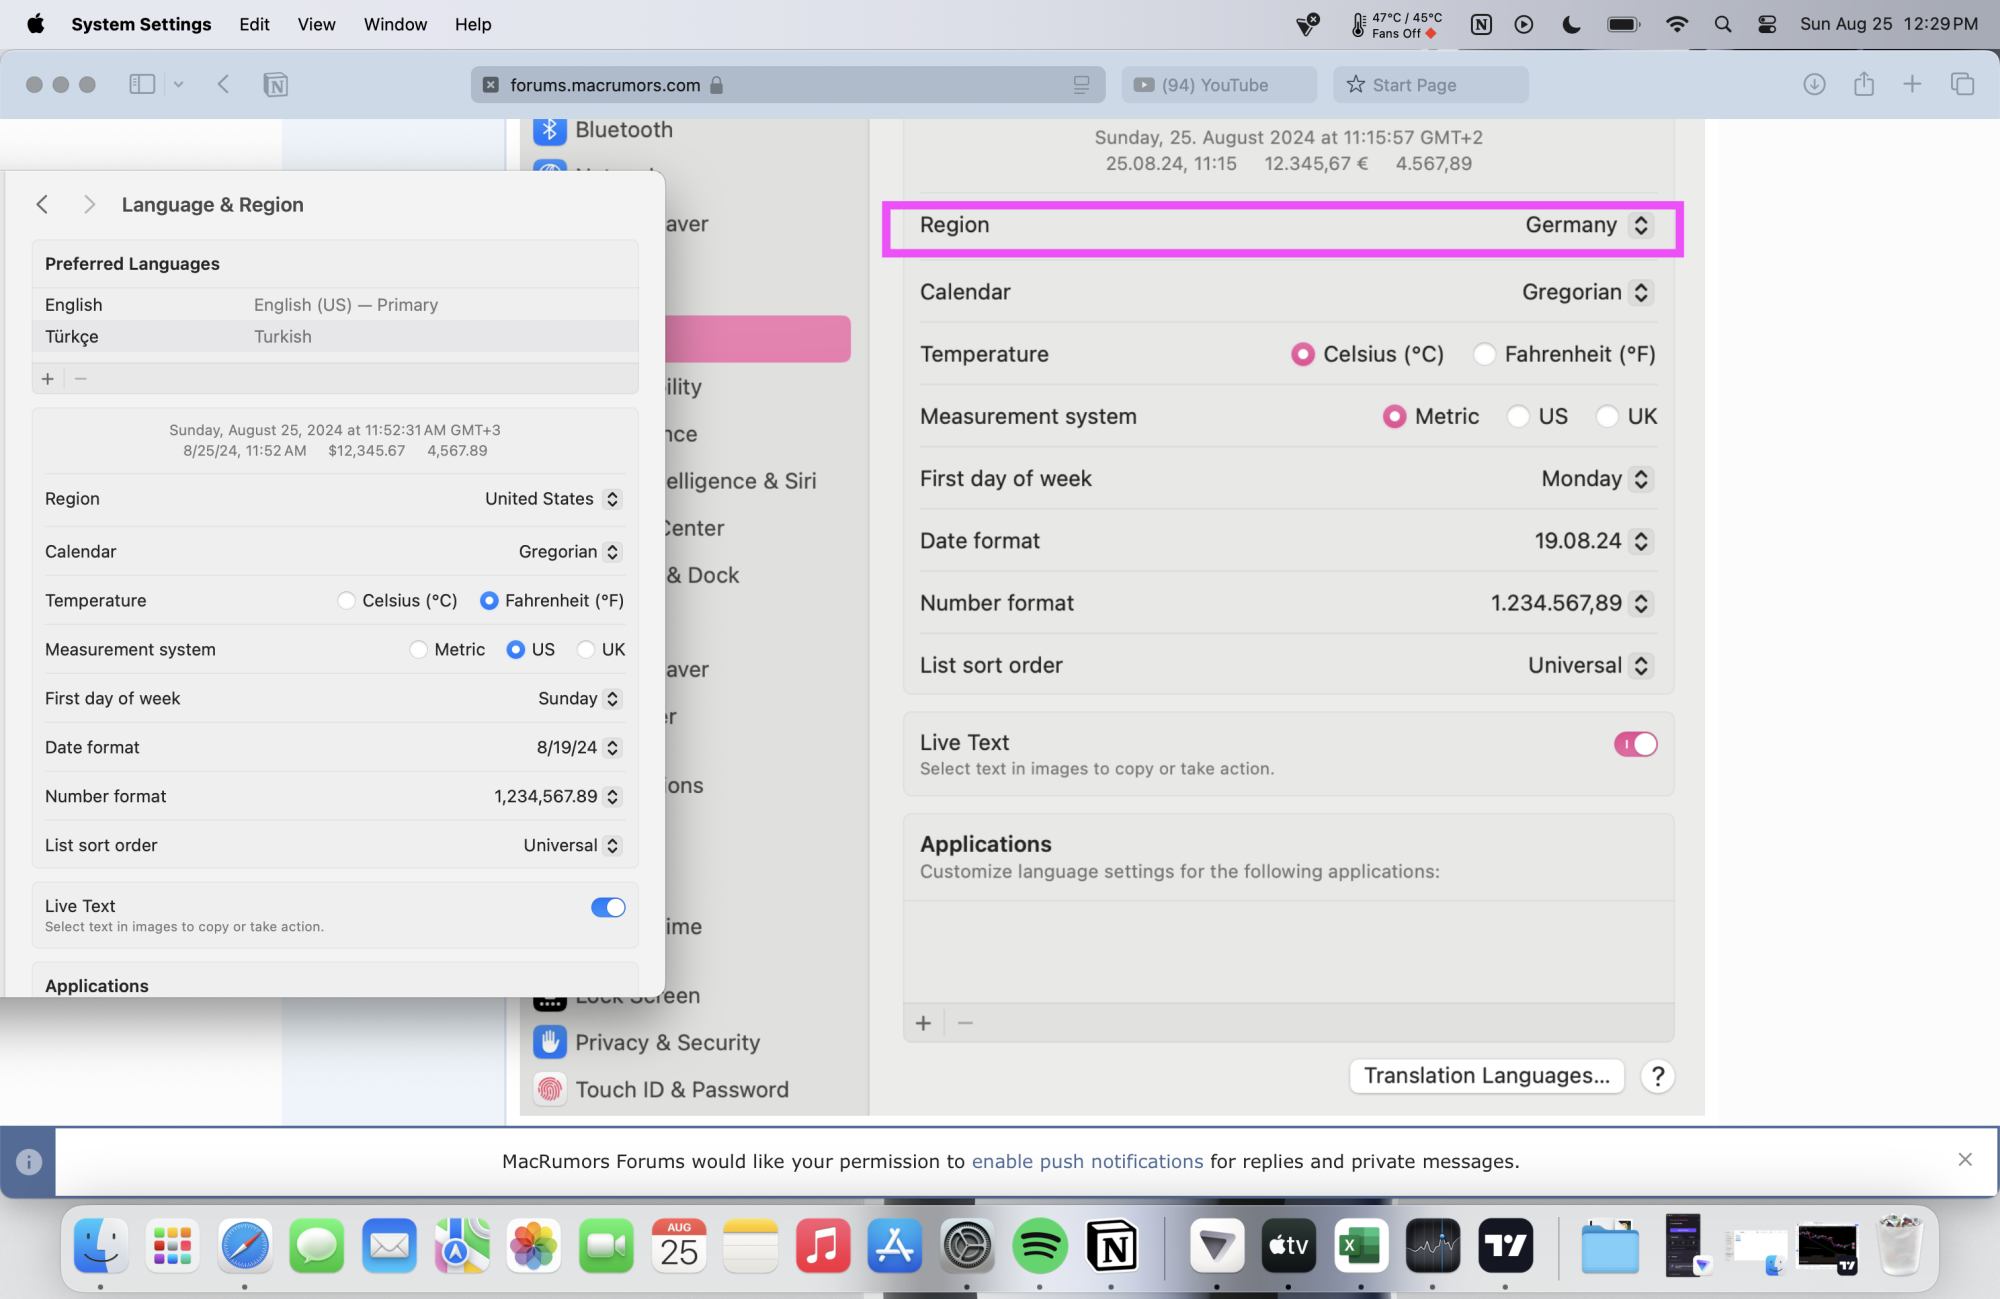The image size is (2000, 1299).
Task: Click the Notion icon in Safari toolbar
Action: pyautogui.click(x=276, y=85)
